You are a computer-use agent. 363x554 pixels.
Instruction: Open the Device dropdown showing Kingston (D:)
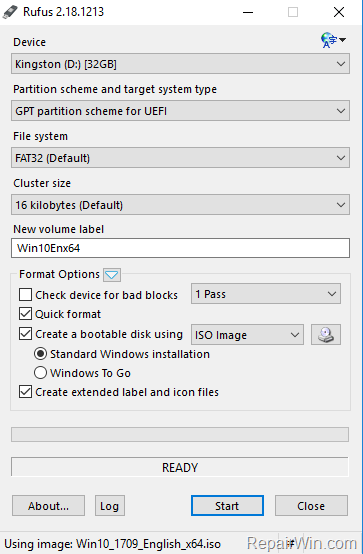(180, 64)
